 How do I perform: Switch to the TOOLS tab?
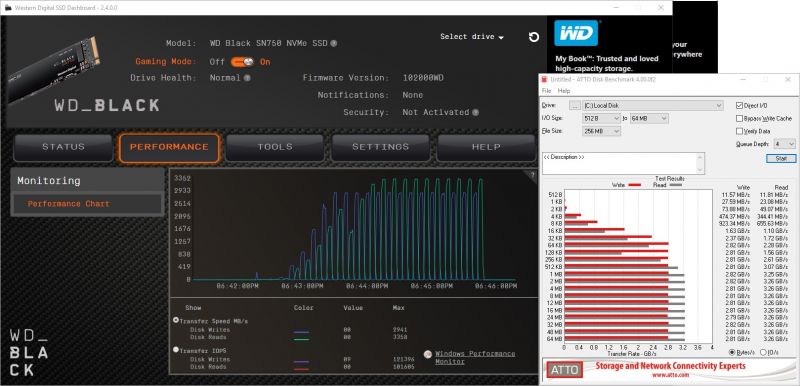(275, 147)
